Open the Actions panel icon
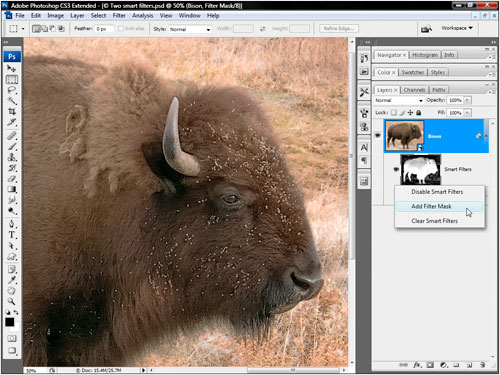500x375 pixels. pyautogui.click(x=364, y=72)
